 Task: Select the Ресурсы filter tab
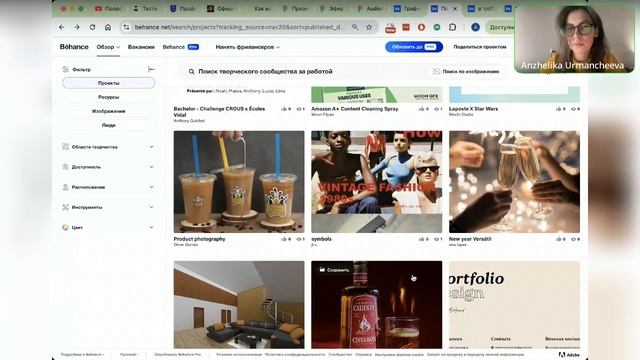click(109, 97)
